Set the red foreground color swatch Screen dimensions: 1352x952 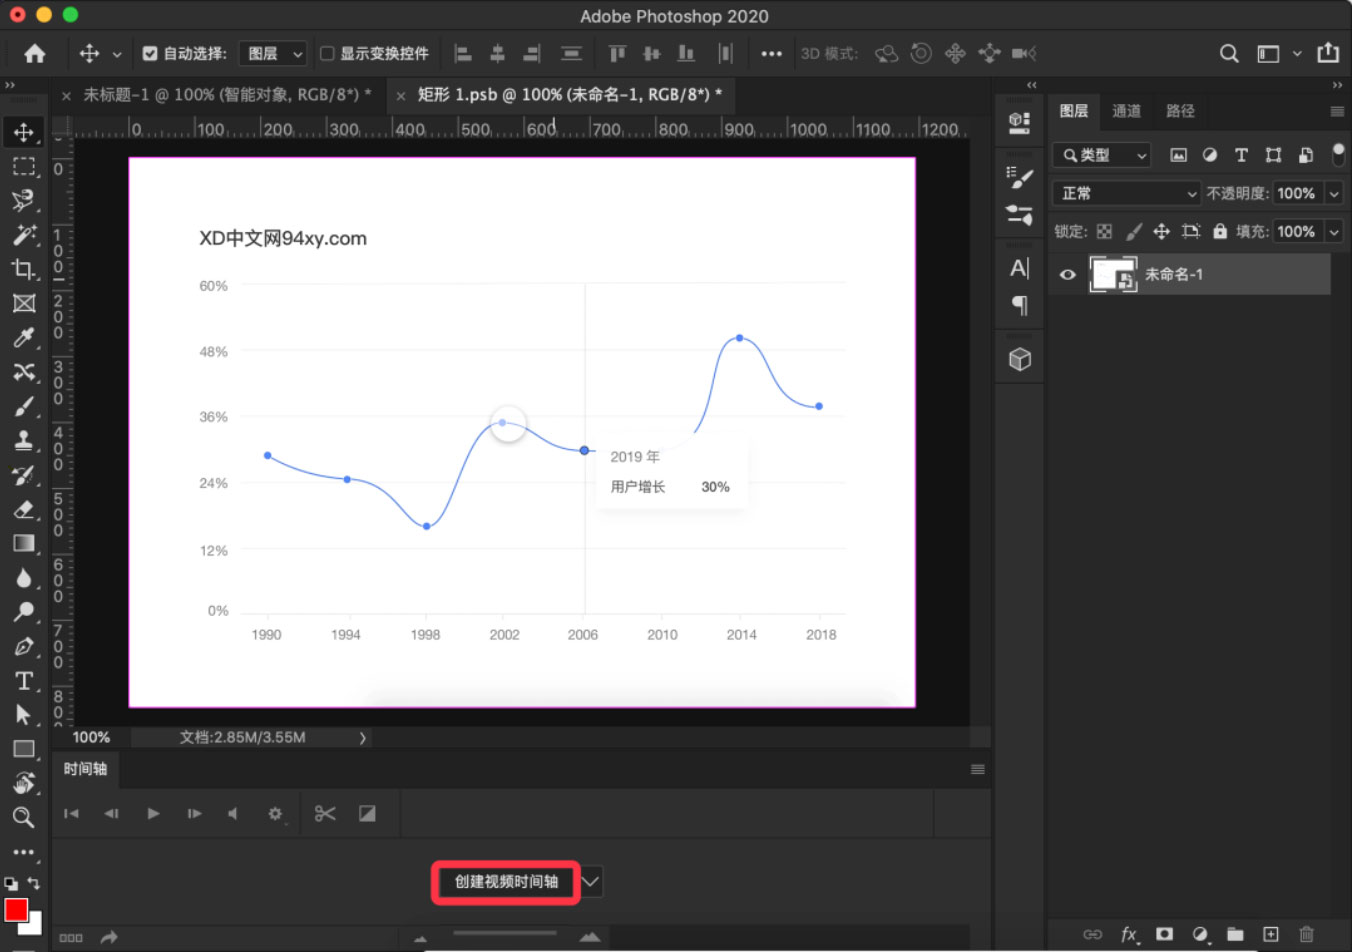pyautogui.click(x=16, y=910)
